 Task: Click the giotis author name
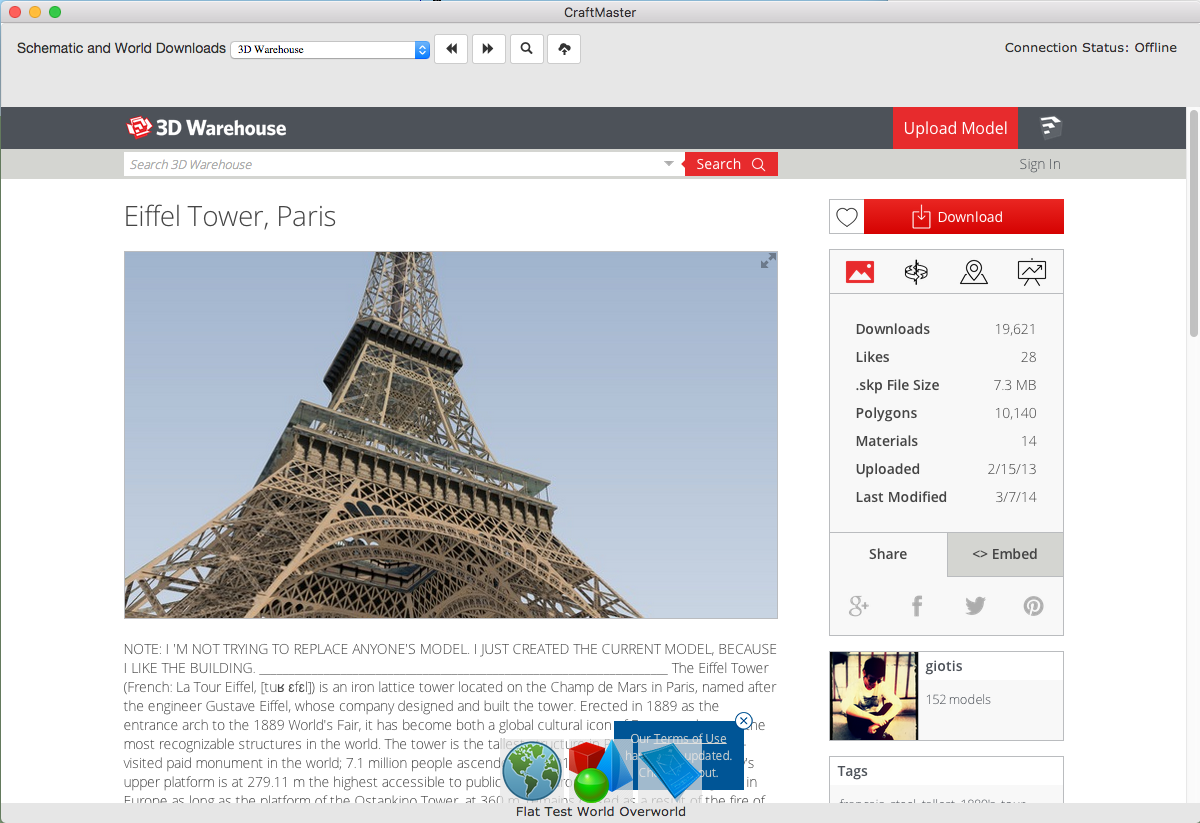pos(944,666)
